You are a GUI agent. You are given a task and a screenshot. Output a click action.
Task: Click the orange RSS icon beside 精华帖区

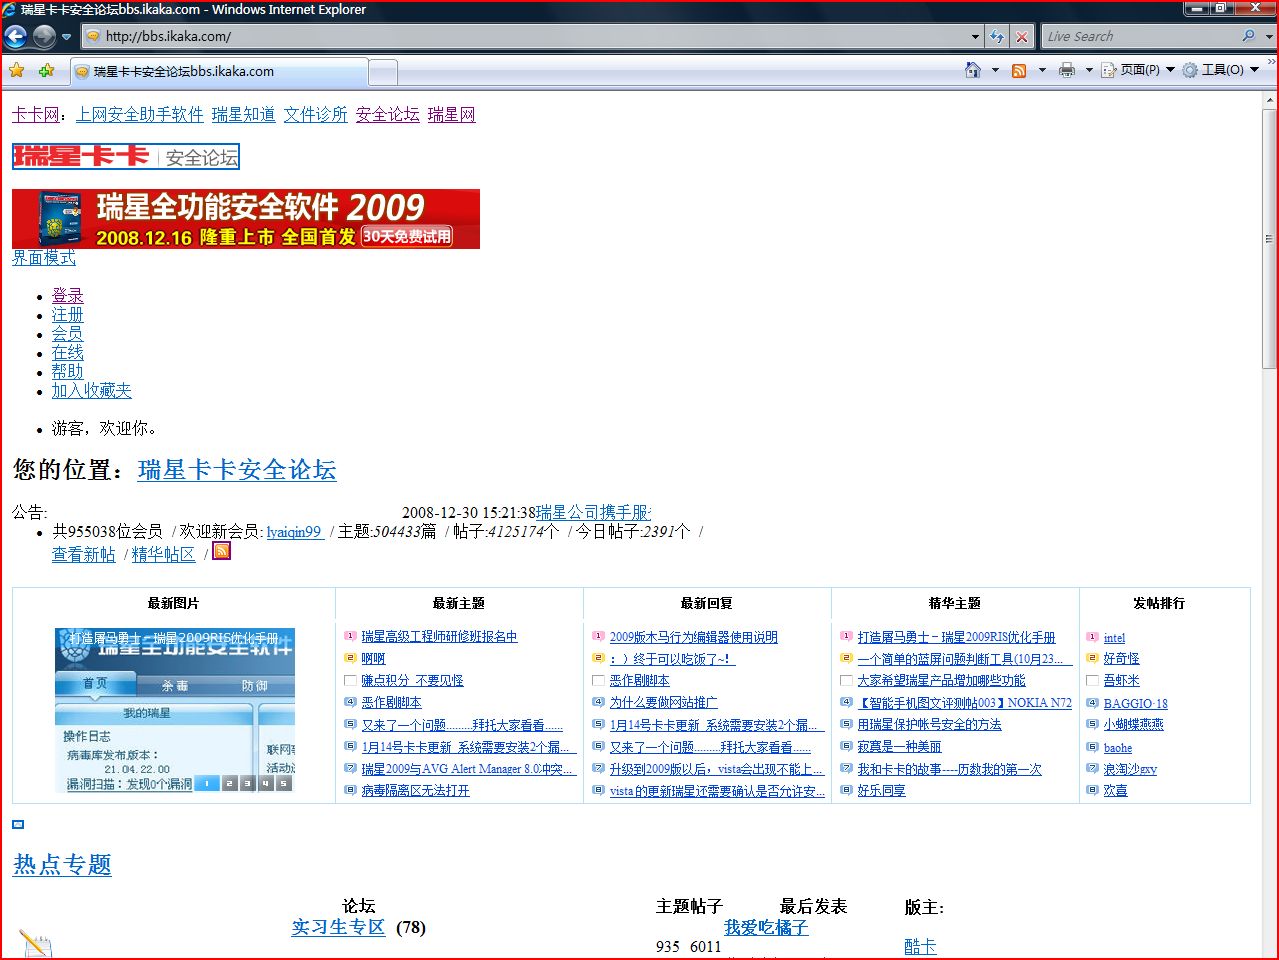[222, 551]
